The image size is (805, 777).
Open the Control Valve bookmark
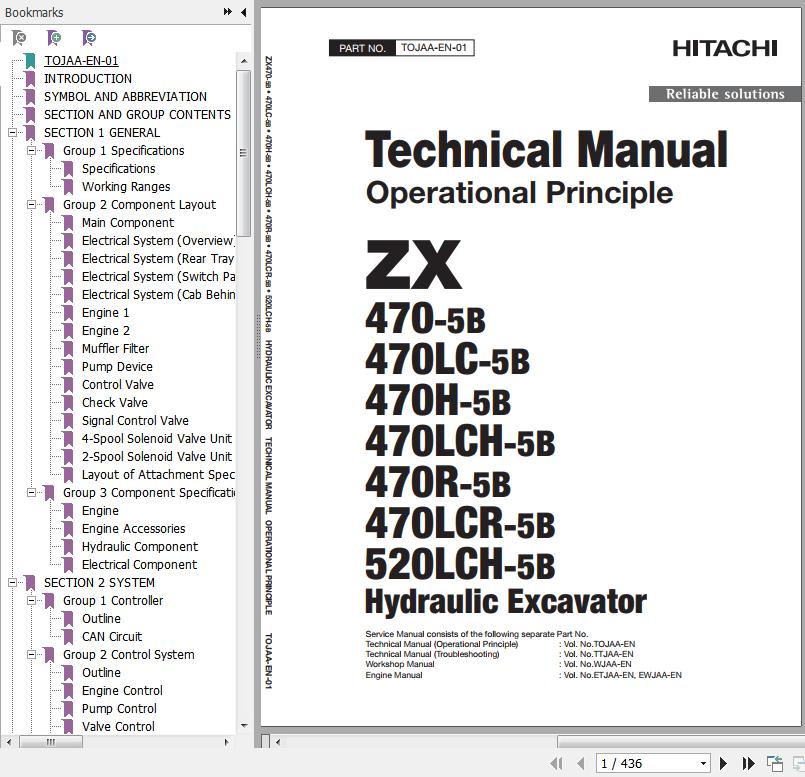click(x=118, y=384)
